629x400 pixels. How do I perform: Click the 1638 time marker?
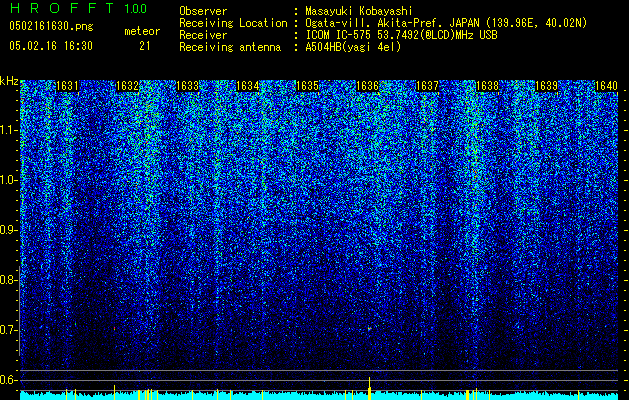[x=487, y=86]
